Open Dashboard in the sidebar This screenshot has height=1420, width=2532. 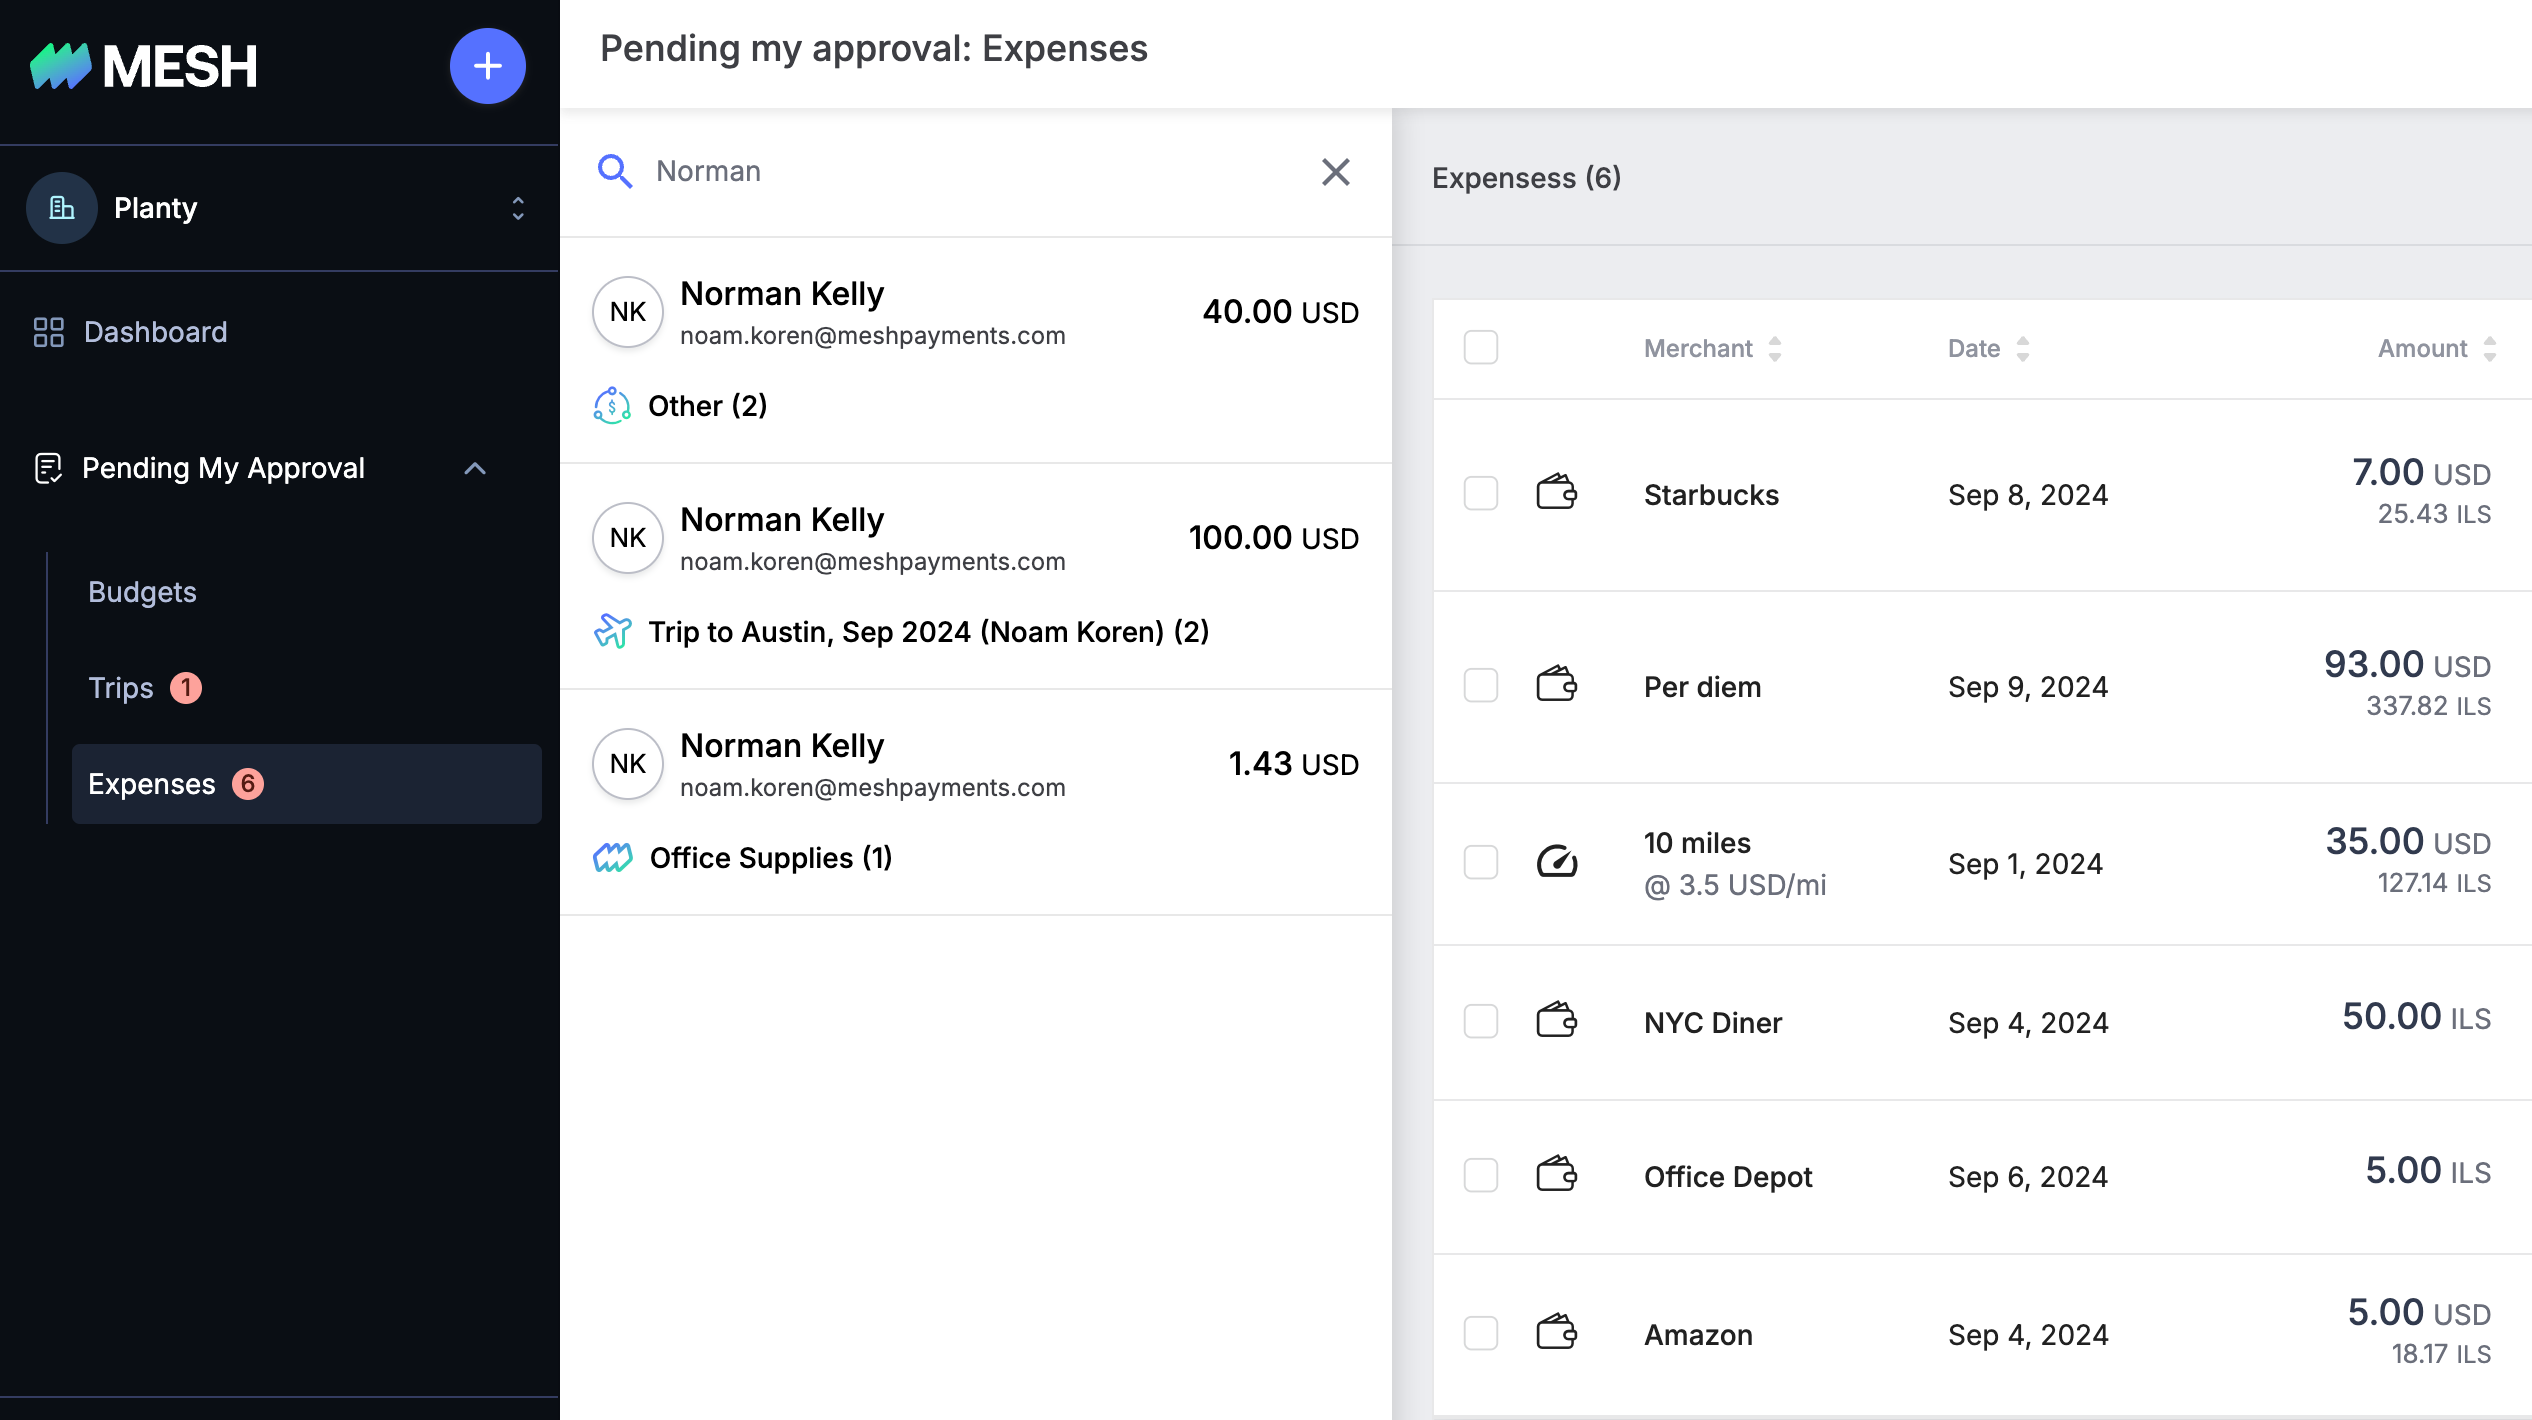156,332
